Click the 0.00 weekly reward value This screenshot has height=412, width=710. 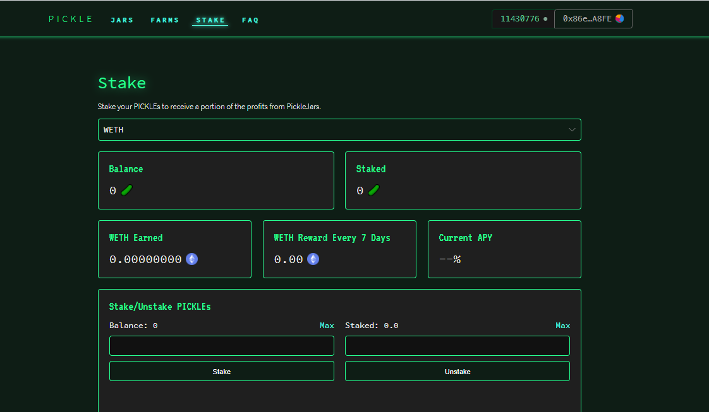coord(288,259)
